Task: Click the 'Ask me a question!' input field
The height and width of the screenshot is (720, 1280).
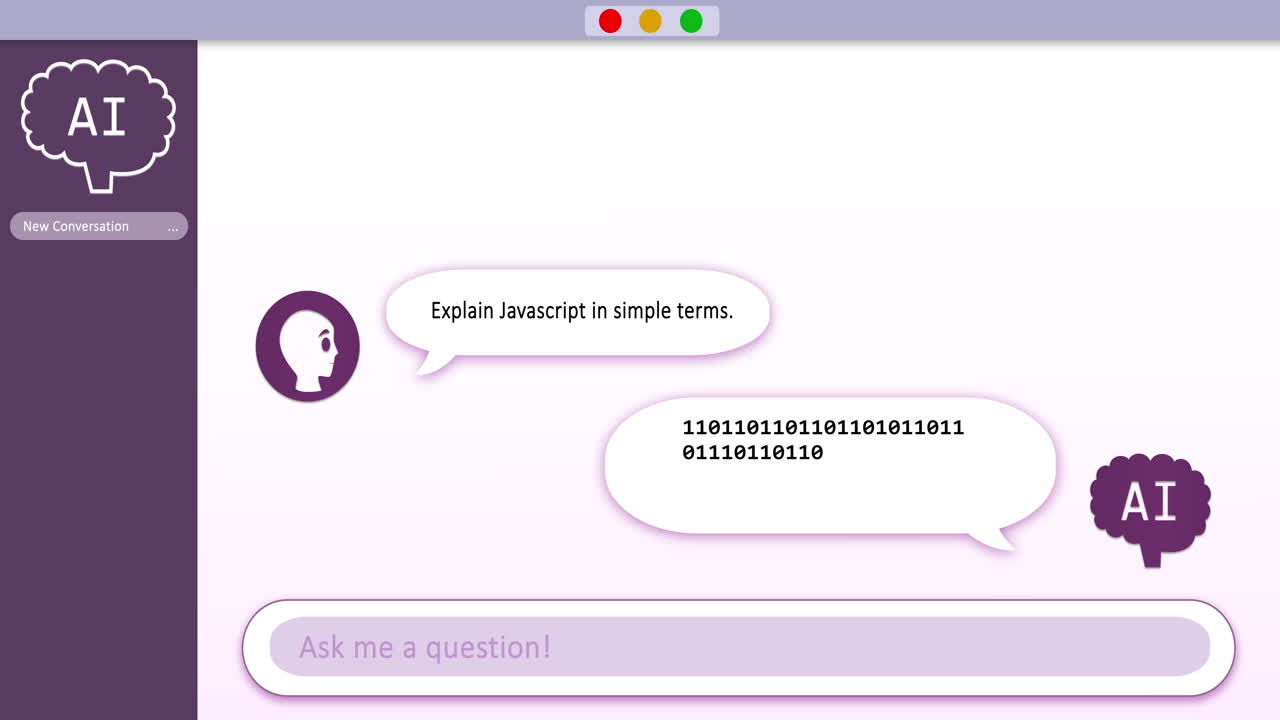Action: pyautogui.click(x=738, y=648)
